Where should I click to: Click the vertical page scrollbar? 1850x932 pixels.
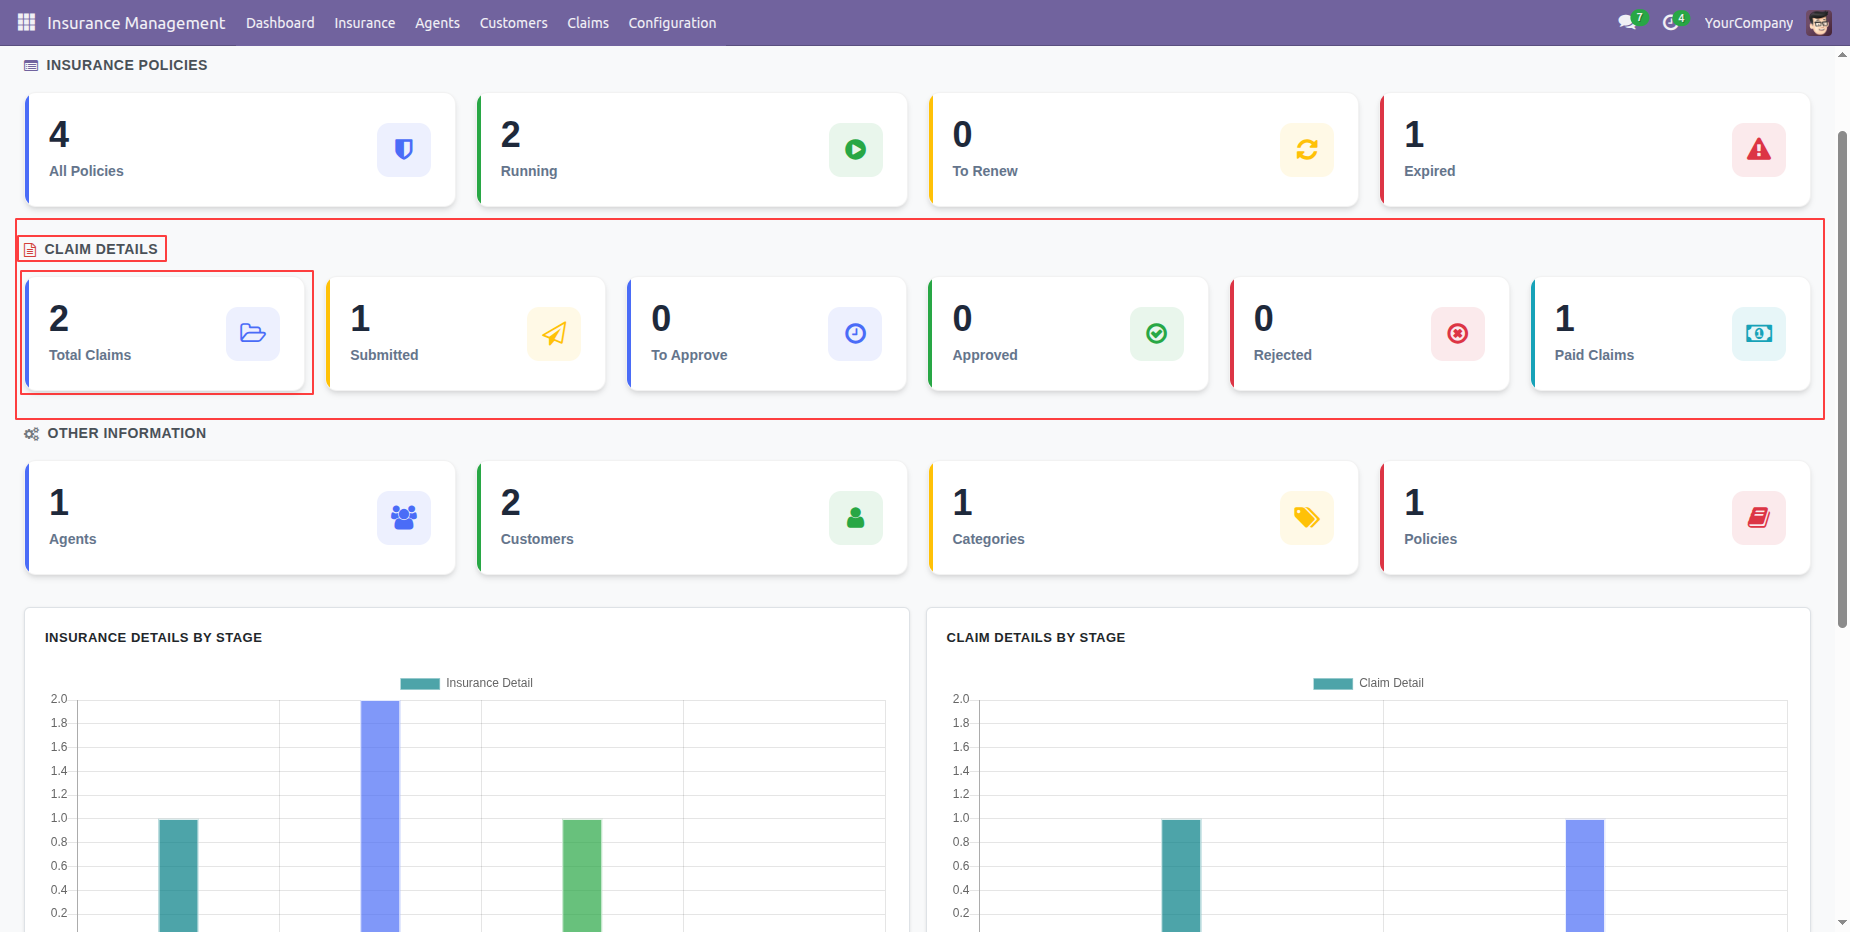click(x=1842, y=380)
